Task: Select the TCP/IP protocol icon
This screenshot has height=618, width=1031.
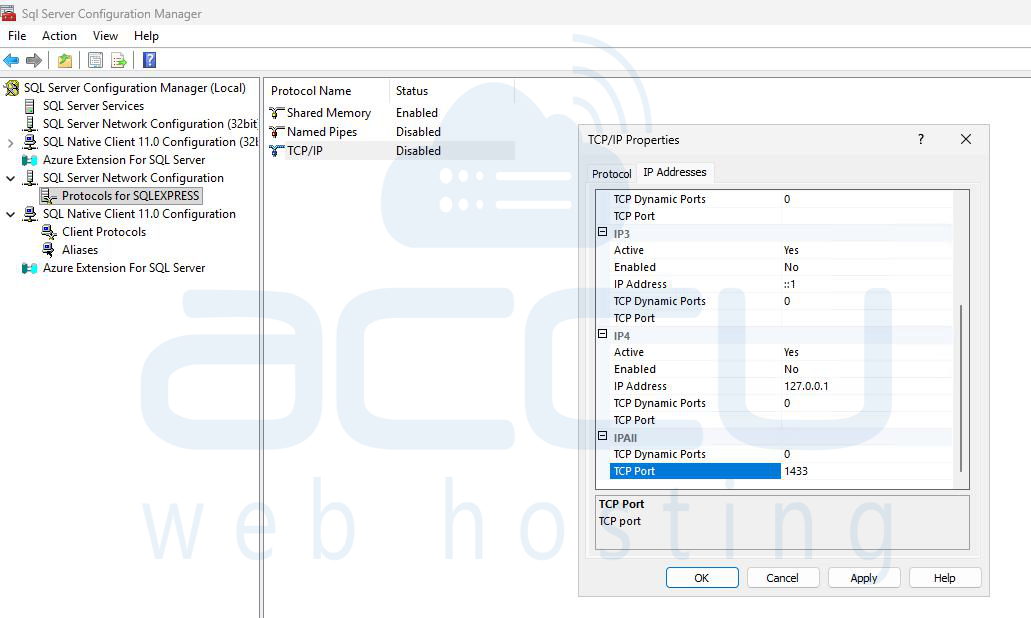Action: coord(277,151)
